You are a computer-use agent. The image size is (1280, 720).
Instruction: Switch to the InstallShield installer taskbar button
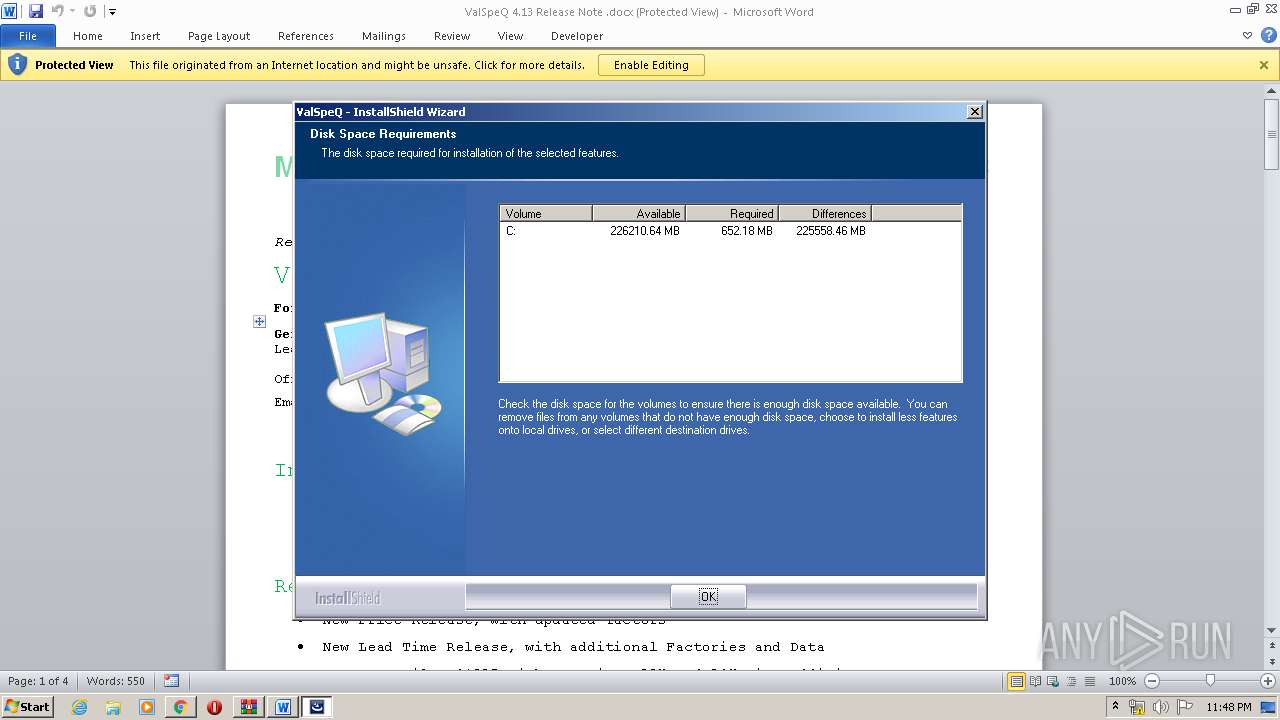[317, 707]
